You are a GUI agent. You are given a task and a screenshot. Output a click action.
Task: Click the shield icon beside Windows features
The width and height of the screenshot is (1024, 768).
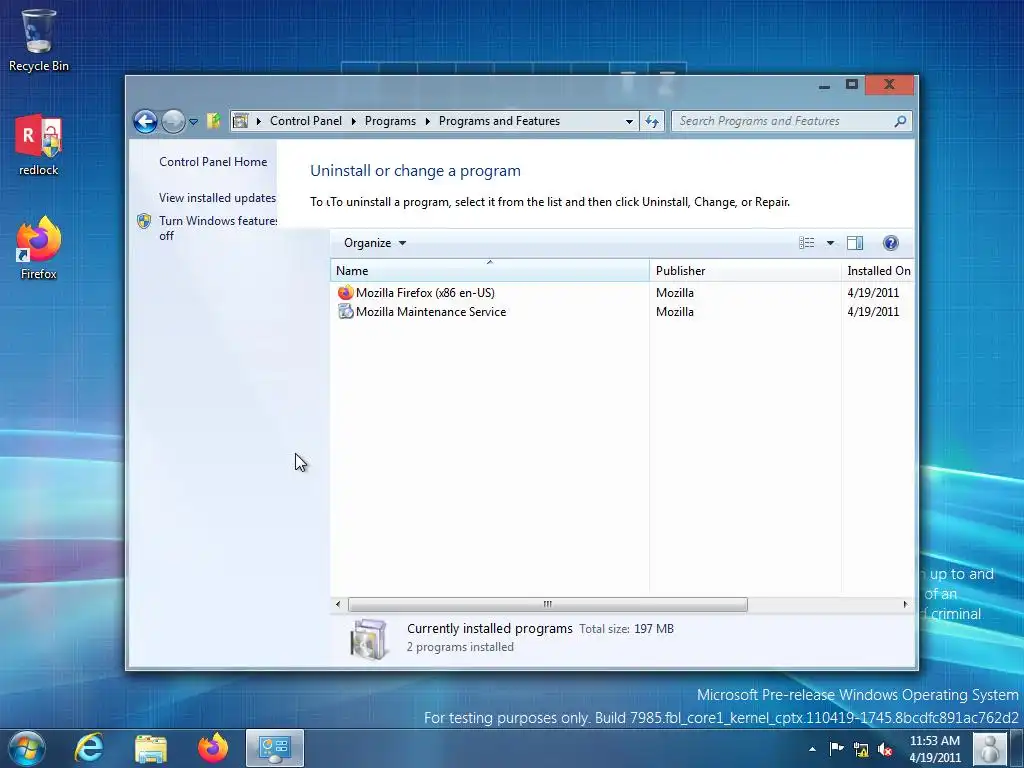(x=144, y=221)
